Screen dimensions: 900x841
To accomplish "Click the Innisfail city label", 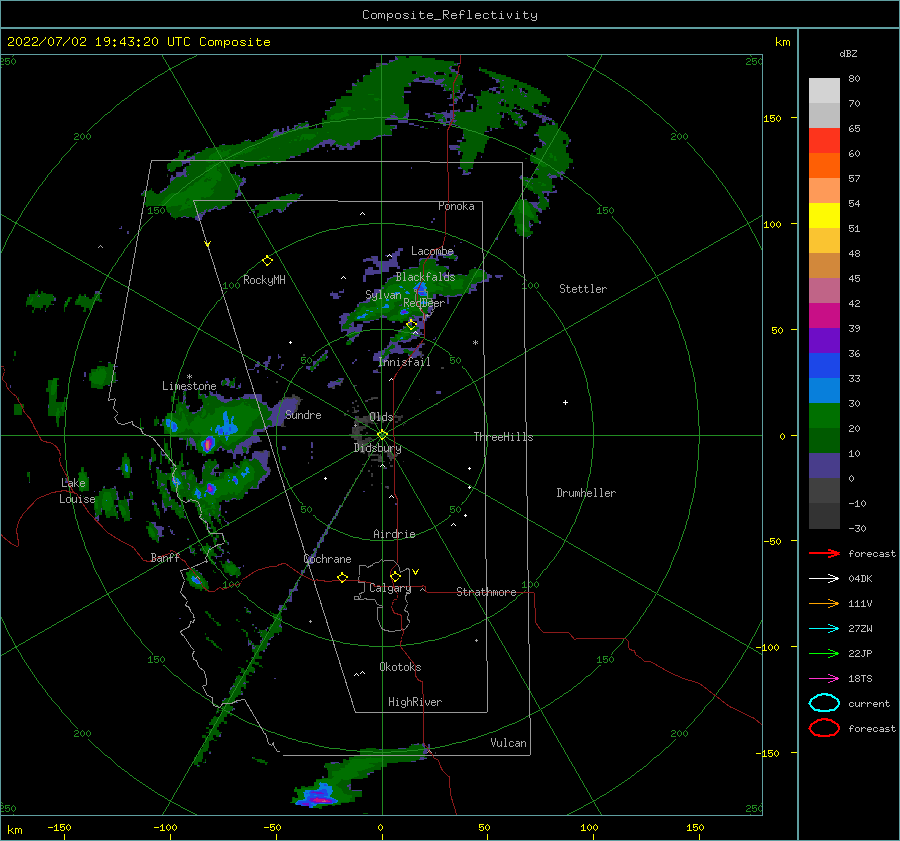I will [404, 362].
